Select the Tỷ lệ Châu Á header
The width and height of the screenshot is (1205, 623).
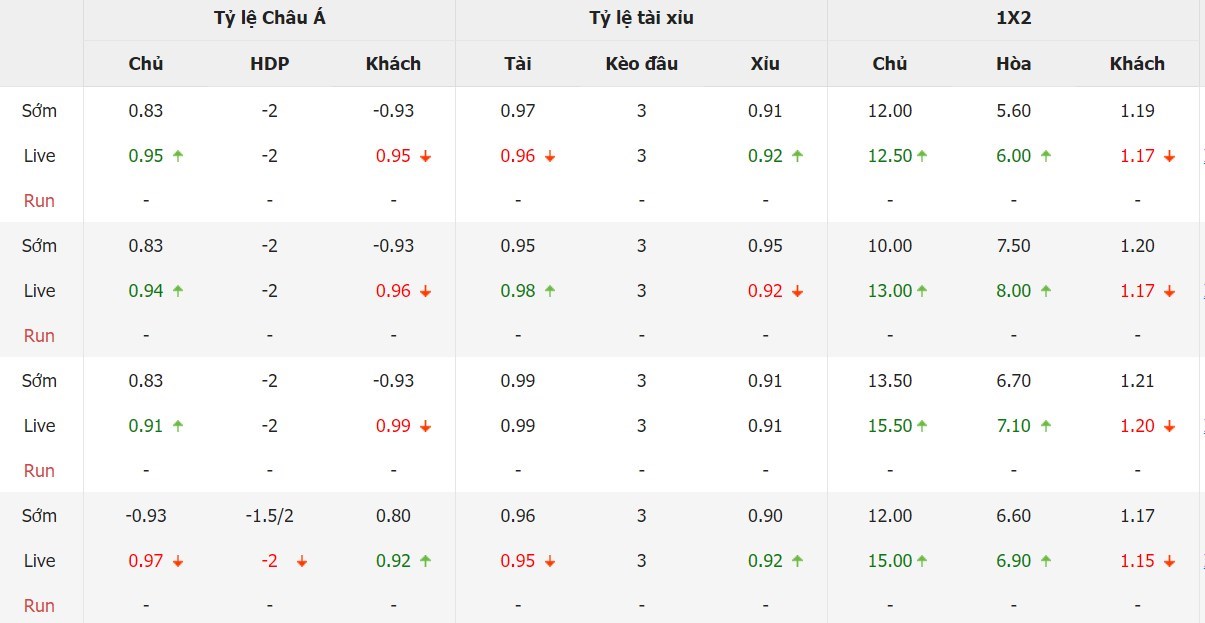point(269,19)
